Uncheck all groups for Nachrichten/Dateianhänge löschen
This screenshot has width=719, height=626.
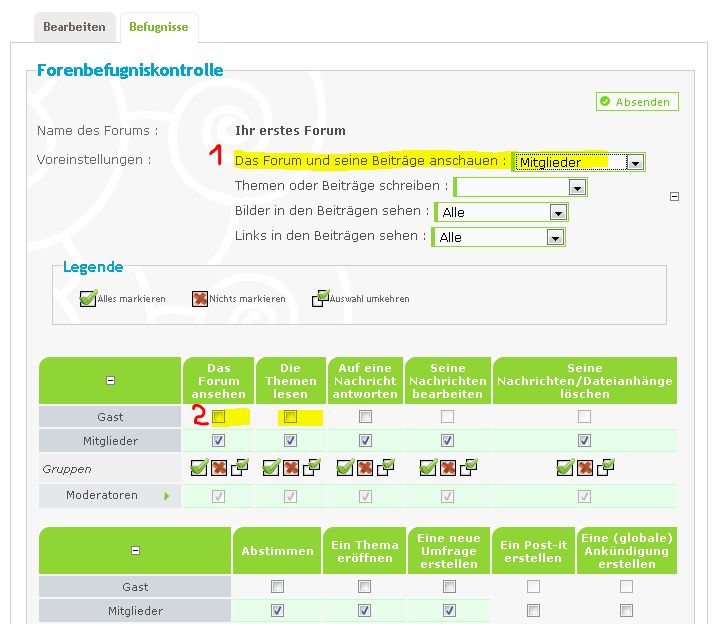[x=585, y=468]
